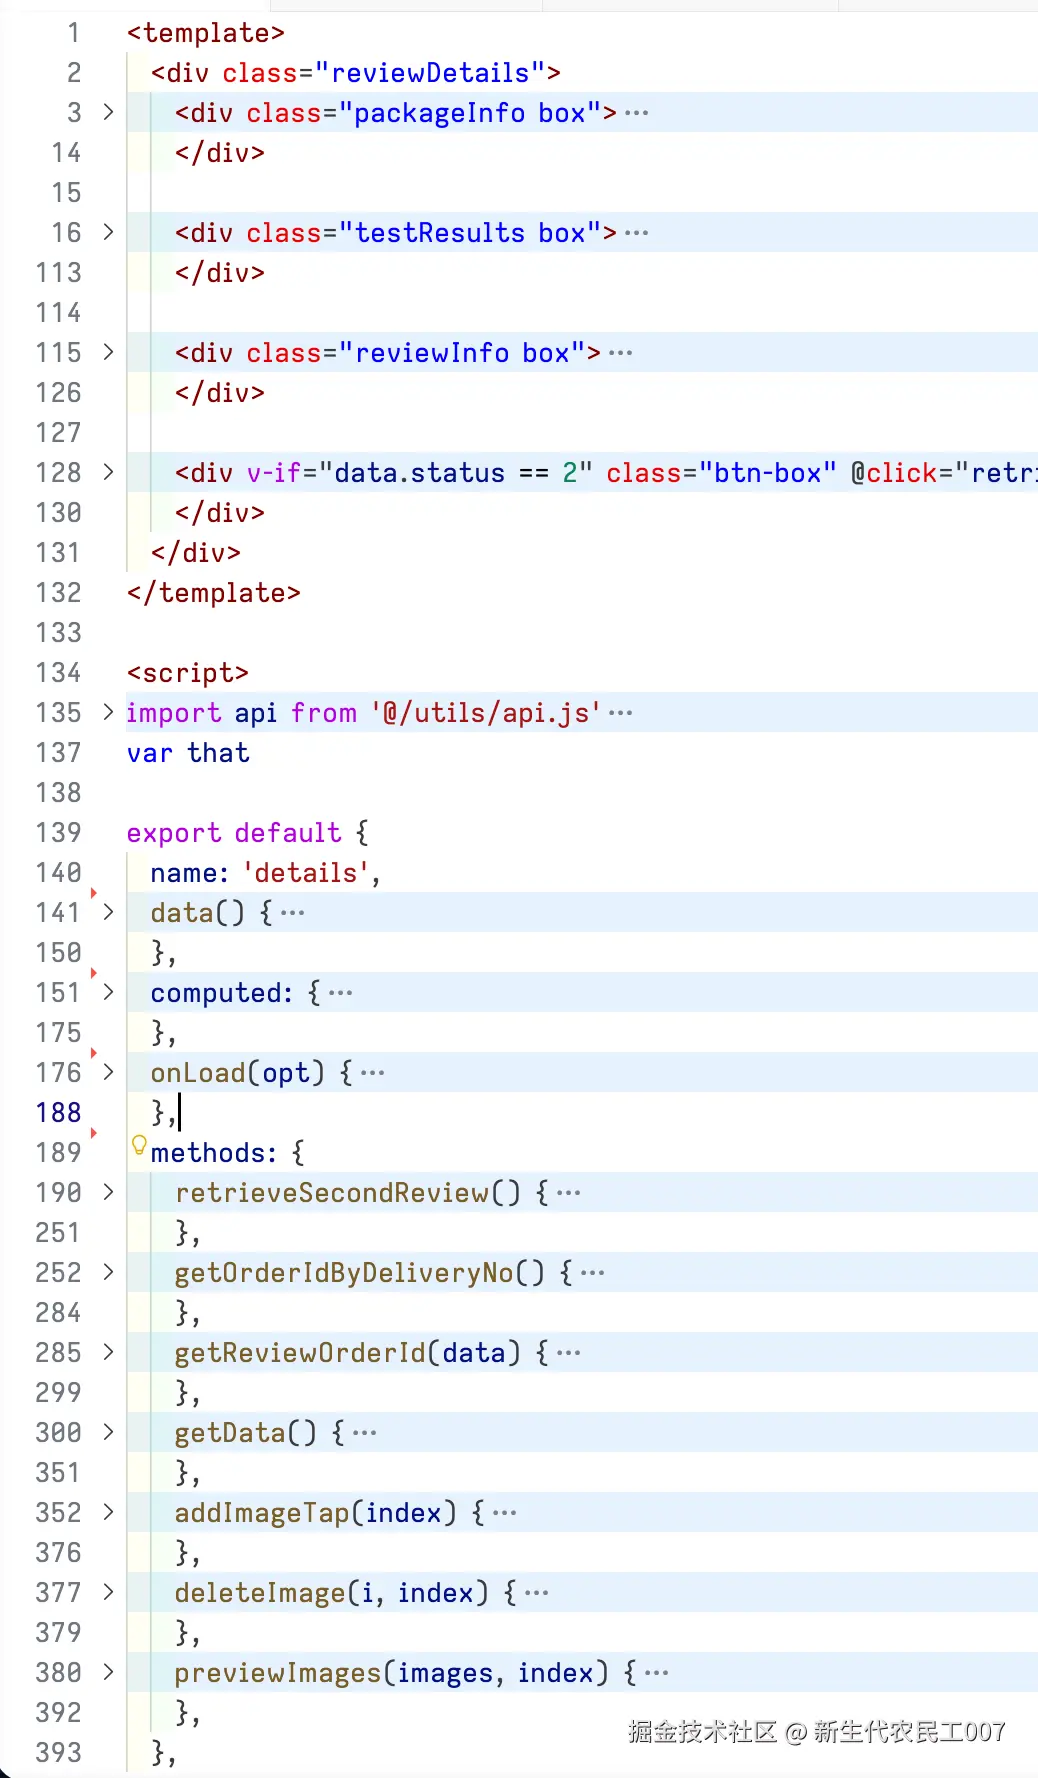Click the closing </template> tag
This screenshot has width=1038, height=1778.
214,593
